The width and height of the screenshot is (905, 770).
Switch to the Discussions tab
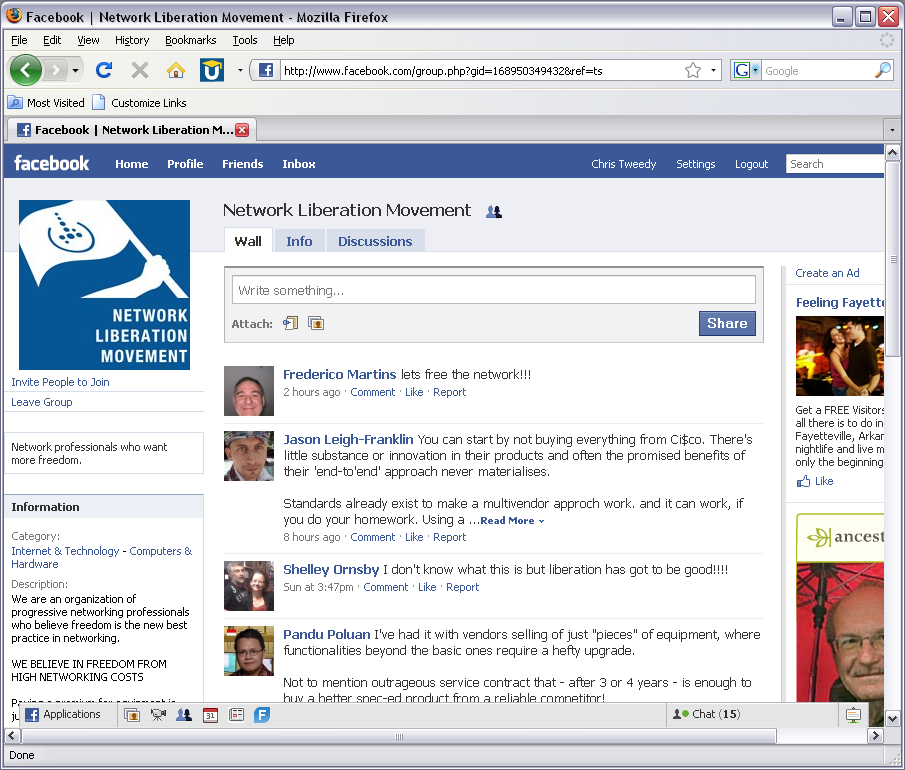pyautogui.click(x=375, y=241)
